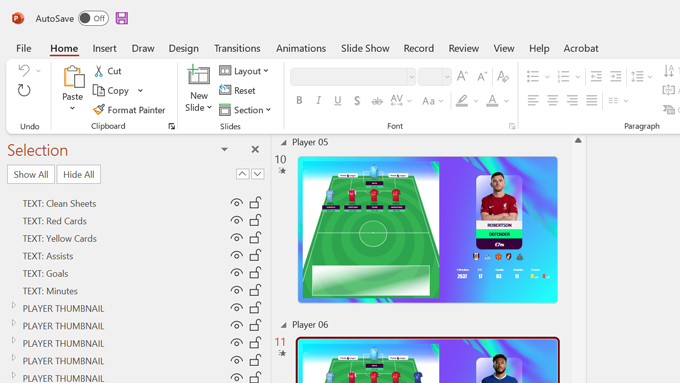Collapse the Player 05 section
The image size is (680, 383).
pos(284,142)
